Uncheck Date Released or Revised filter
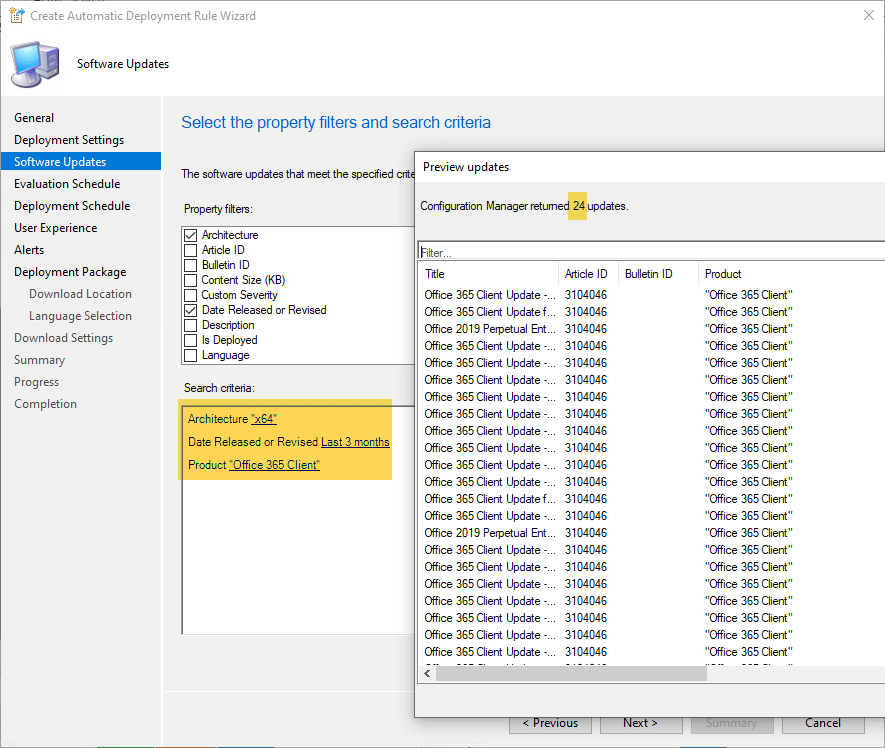This screenshot has width=885, height=748. click(x=191, y=310)
